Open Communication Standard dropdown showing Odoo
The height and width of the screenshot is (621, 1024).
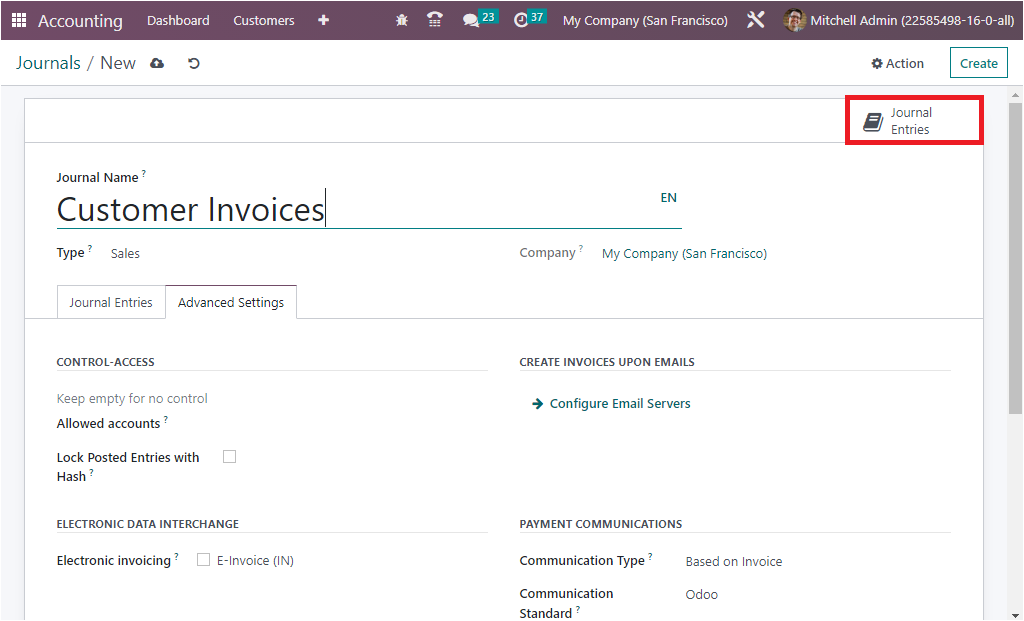pos(701,594)
